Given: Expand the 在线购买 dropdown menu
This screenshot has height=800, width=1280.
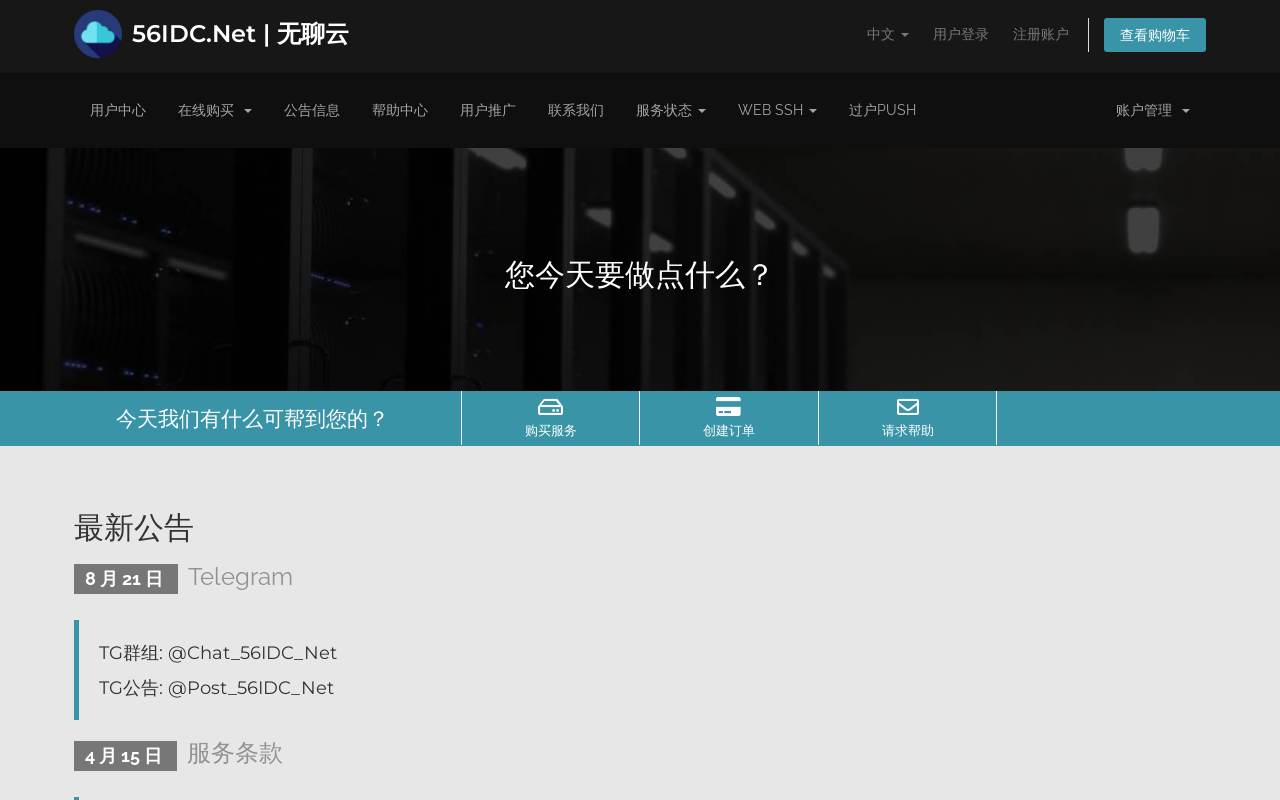Looking at the screenshot, I should 215,110.
